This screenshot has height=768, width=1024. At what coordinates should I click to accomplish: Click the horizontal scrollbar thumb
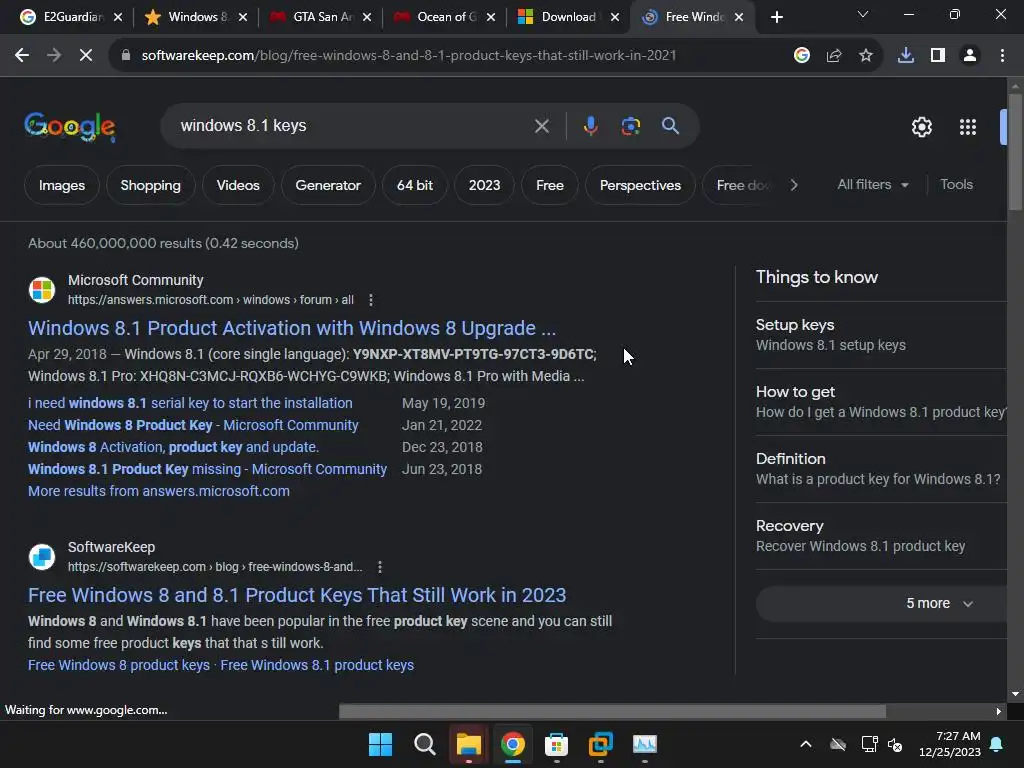612,711
